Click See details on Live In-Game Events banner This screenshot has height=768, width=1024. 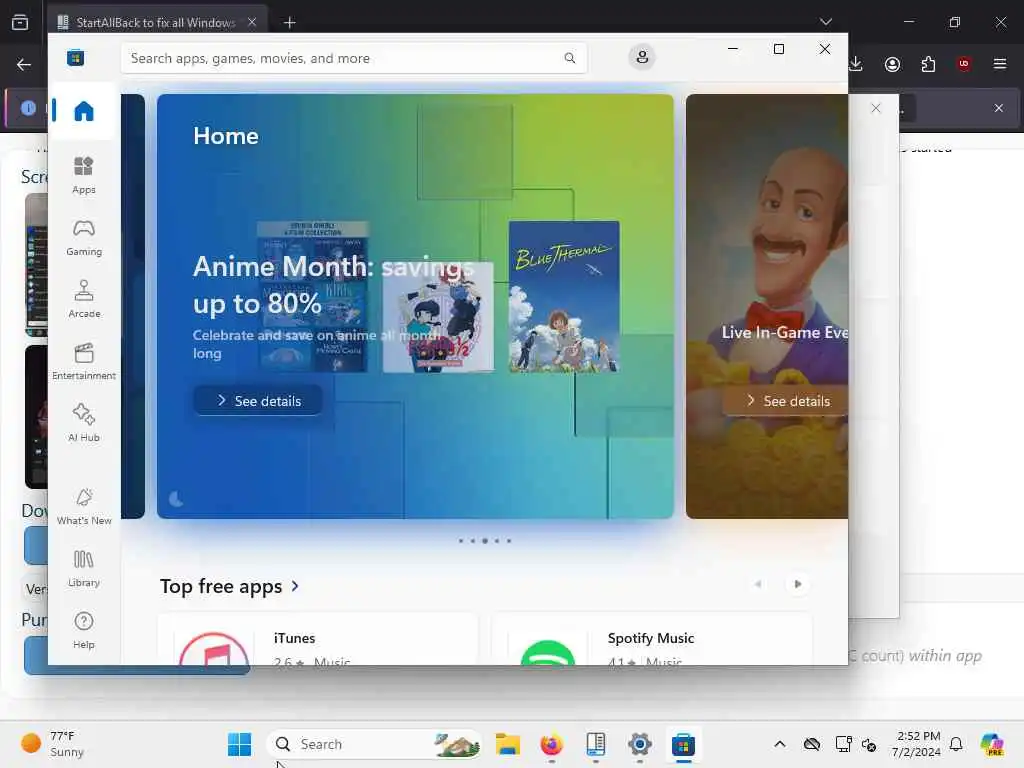(786, 400)
